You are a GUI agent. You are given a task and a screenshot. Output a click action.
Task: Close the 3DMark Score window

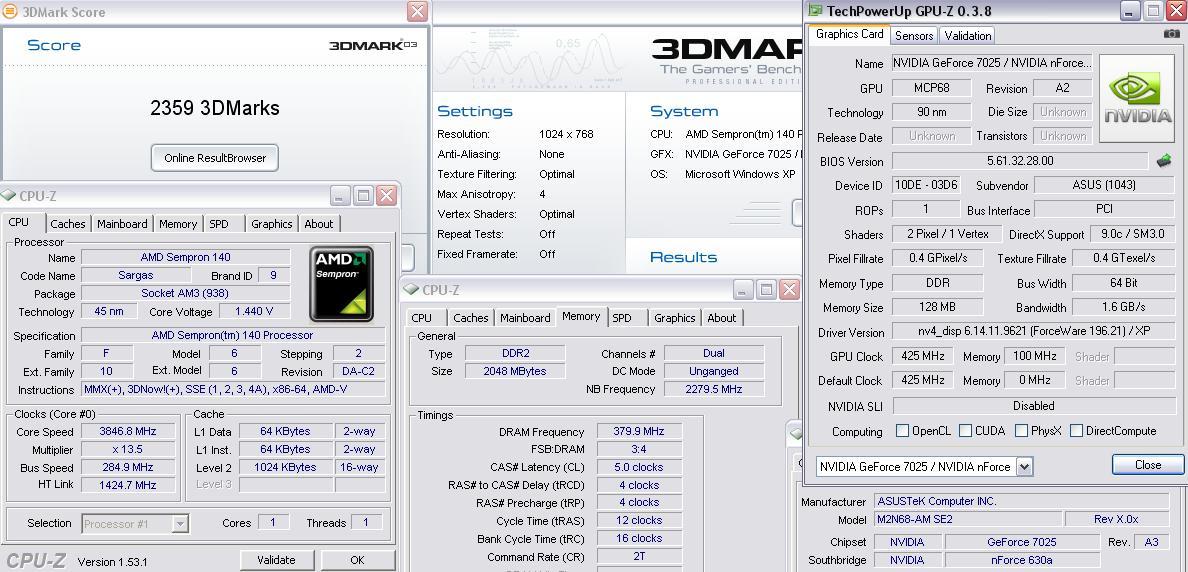(417, 11)
